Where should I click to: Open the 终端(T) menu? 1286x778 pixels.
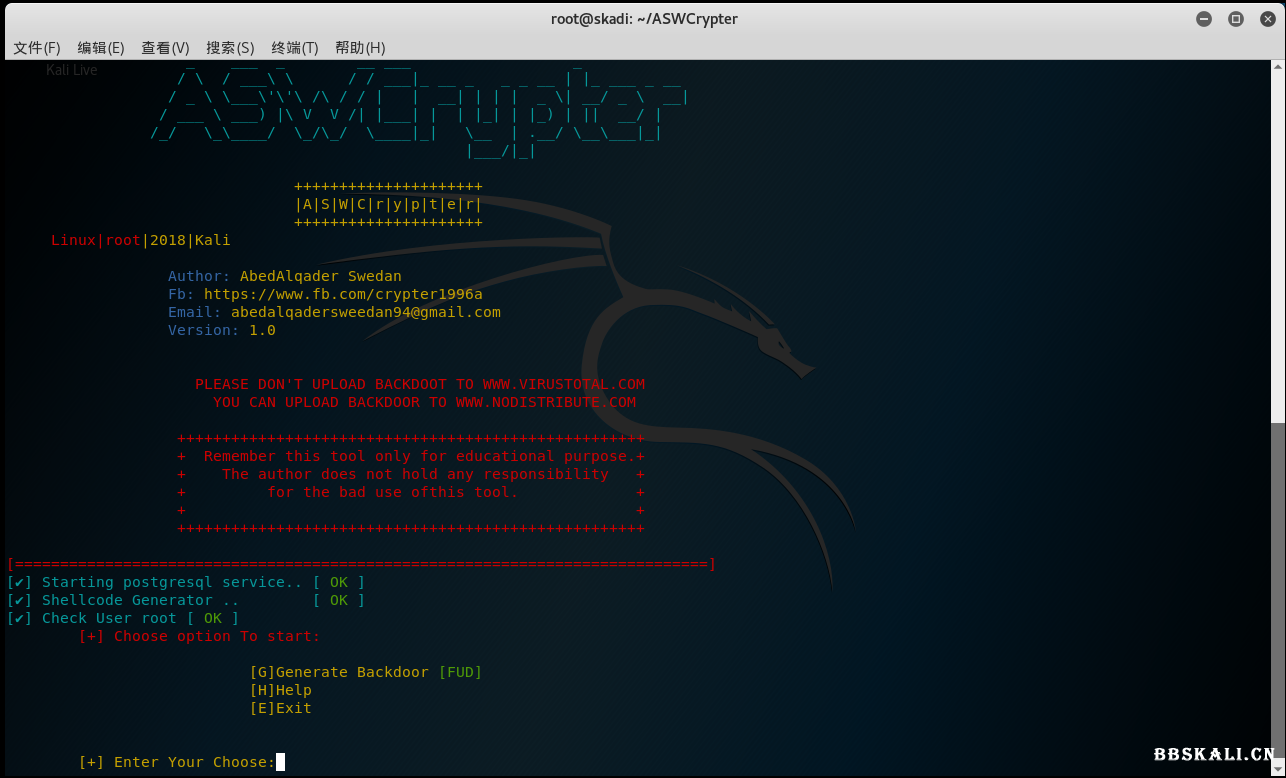pyautogui.click(x=295, y=48)
